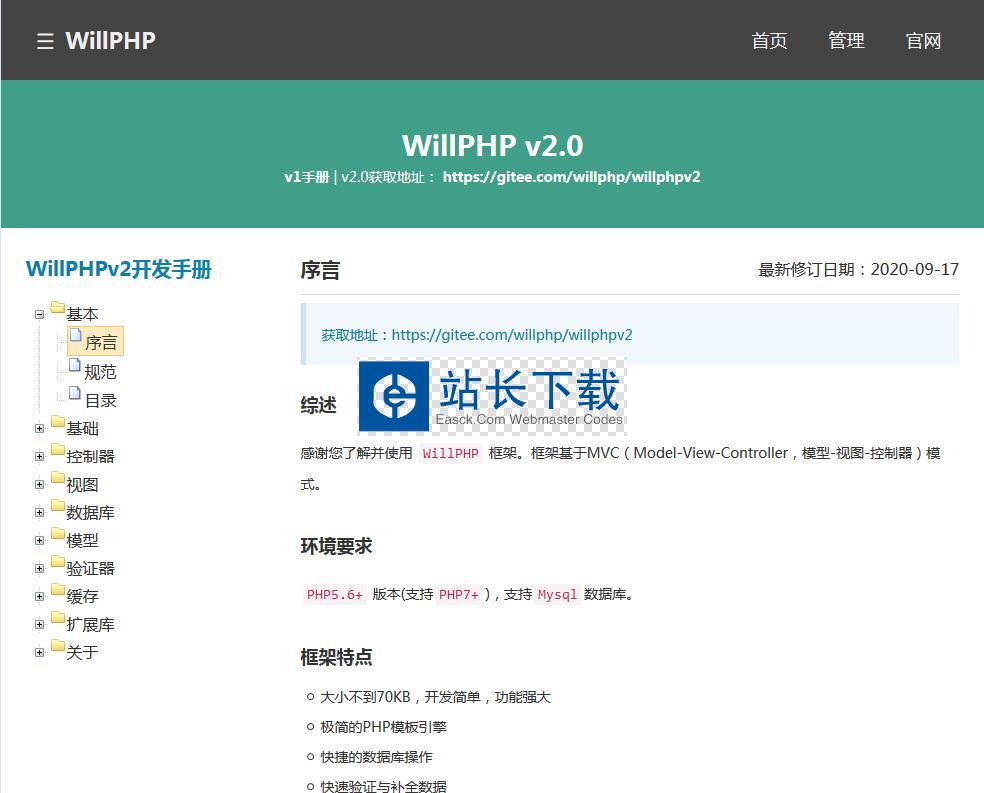984x793 pixels.
Task: Click the page icon beside 目录
Action: point(75,393)
